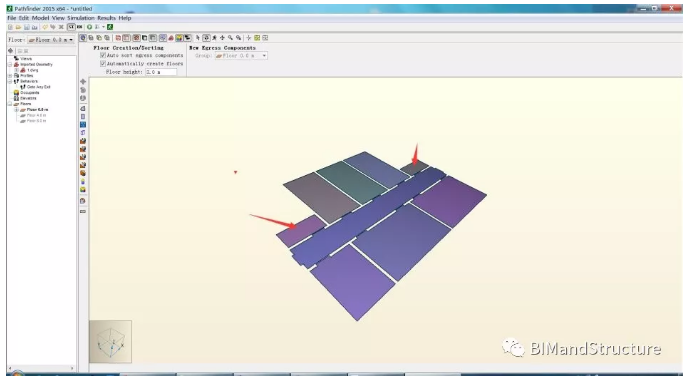
Task: Select the rectangular room drawing tool
Action: pyautogui.click(x=83, y=117)
